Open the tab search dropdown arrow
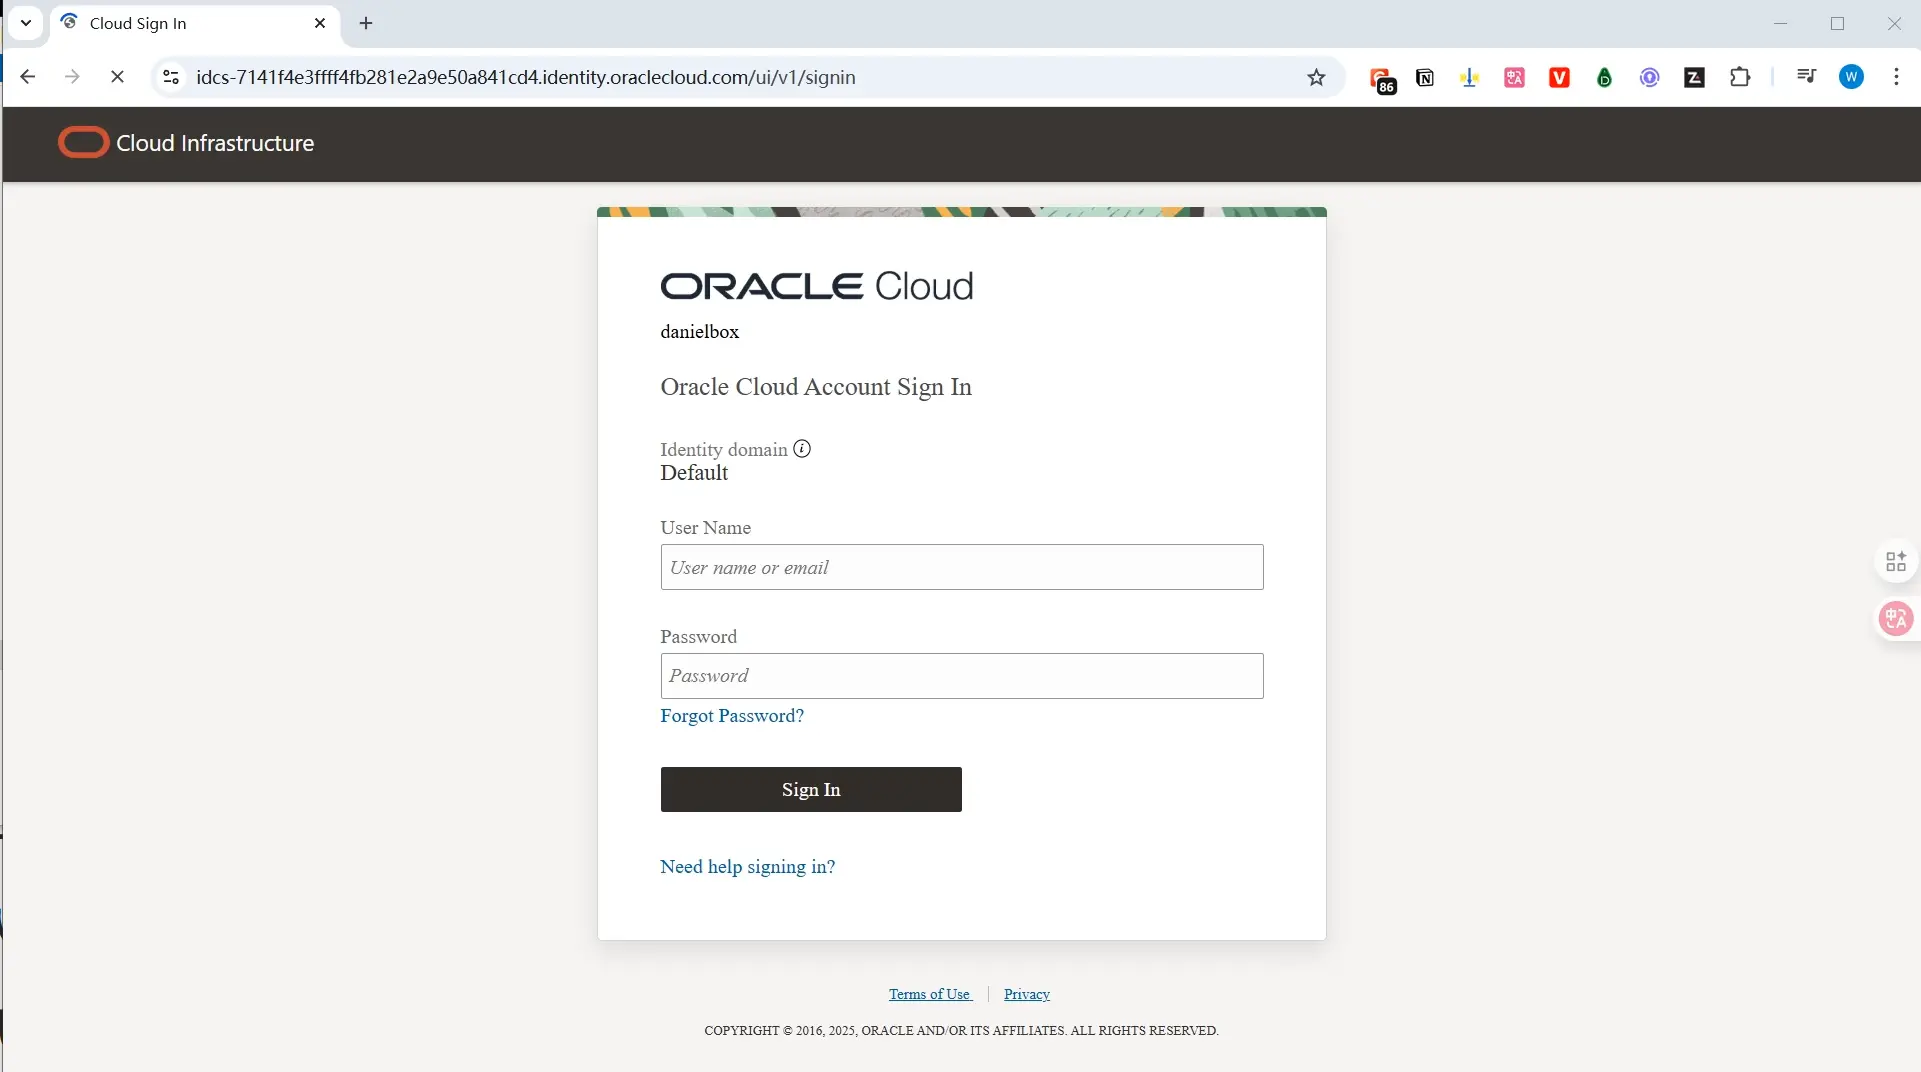 pos(26,23)
